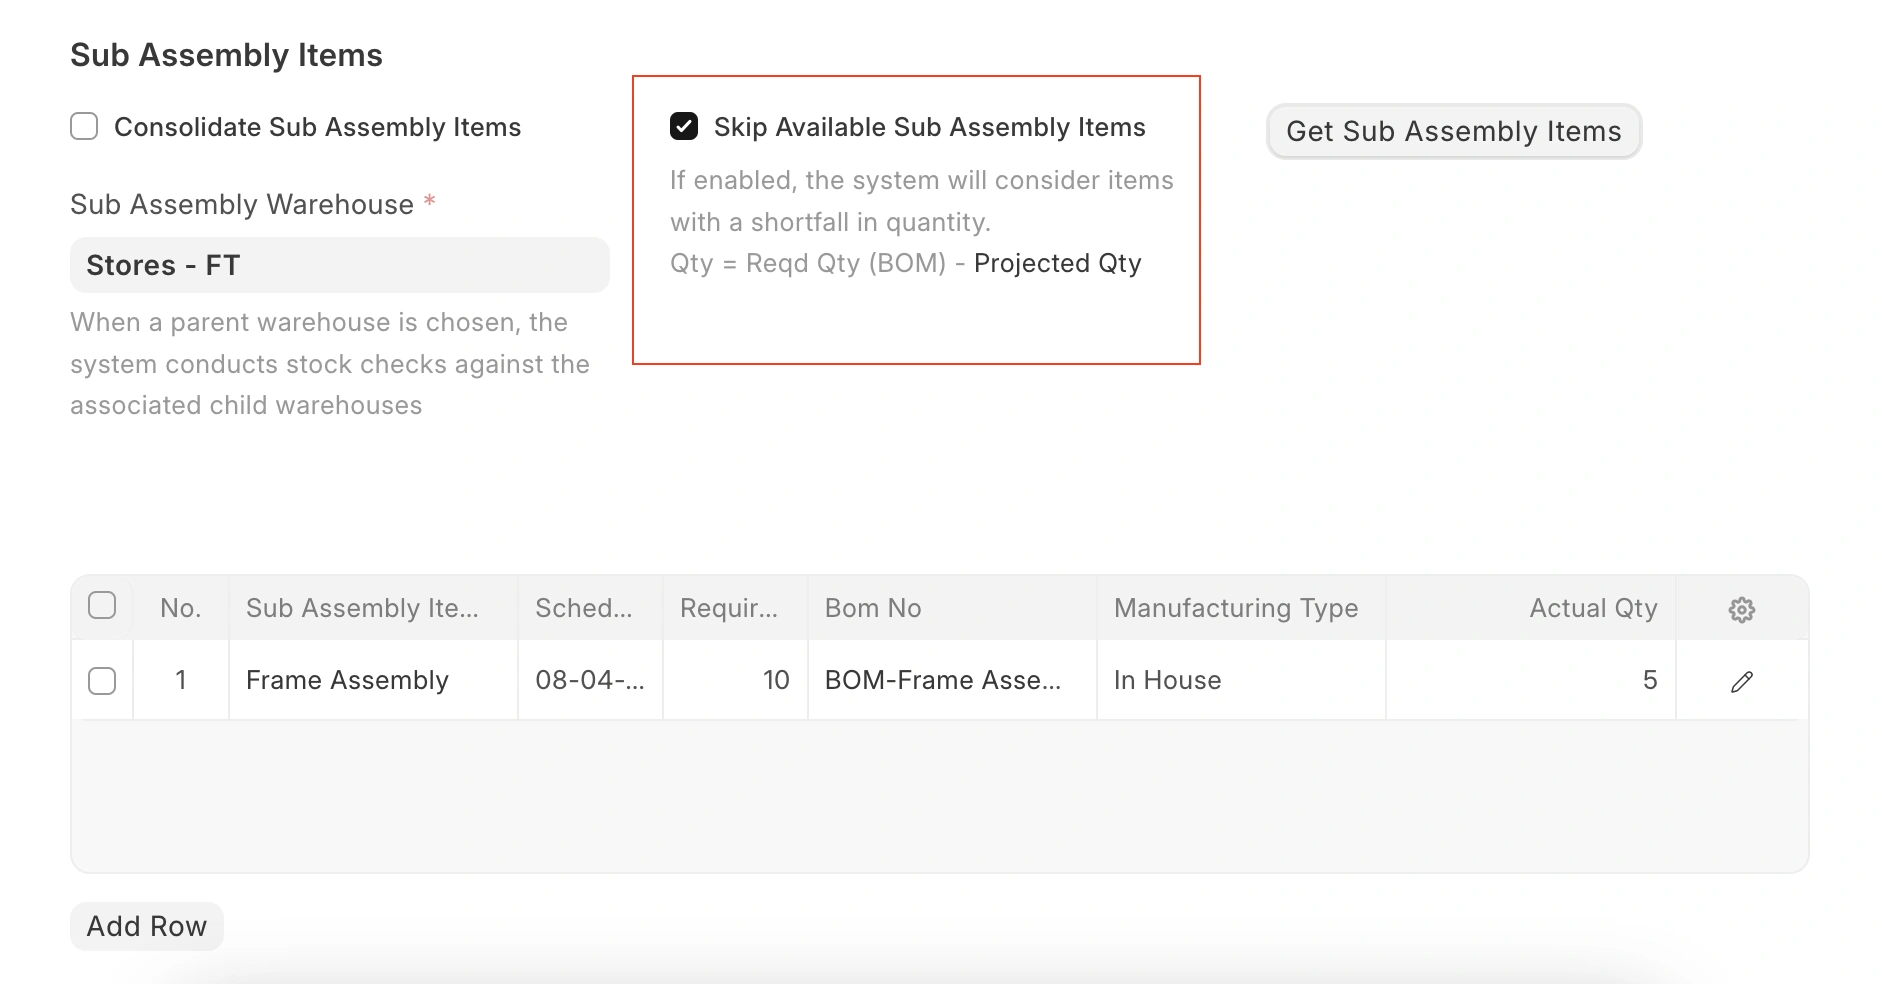Click the pencil edit icon for Frame Assembly
The image size is (1882, 984).
pos(1741,681)
